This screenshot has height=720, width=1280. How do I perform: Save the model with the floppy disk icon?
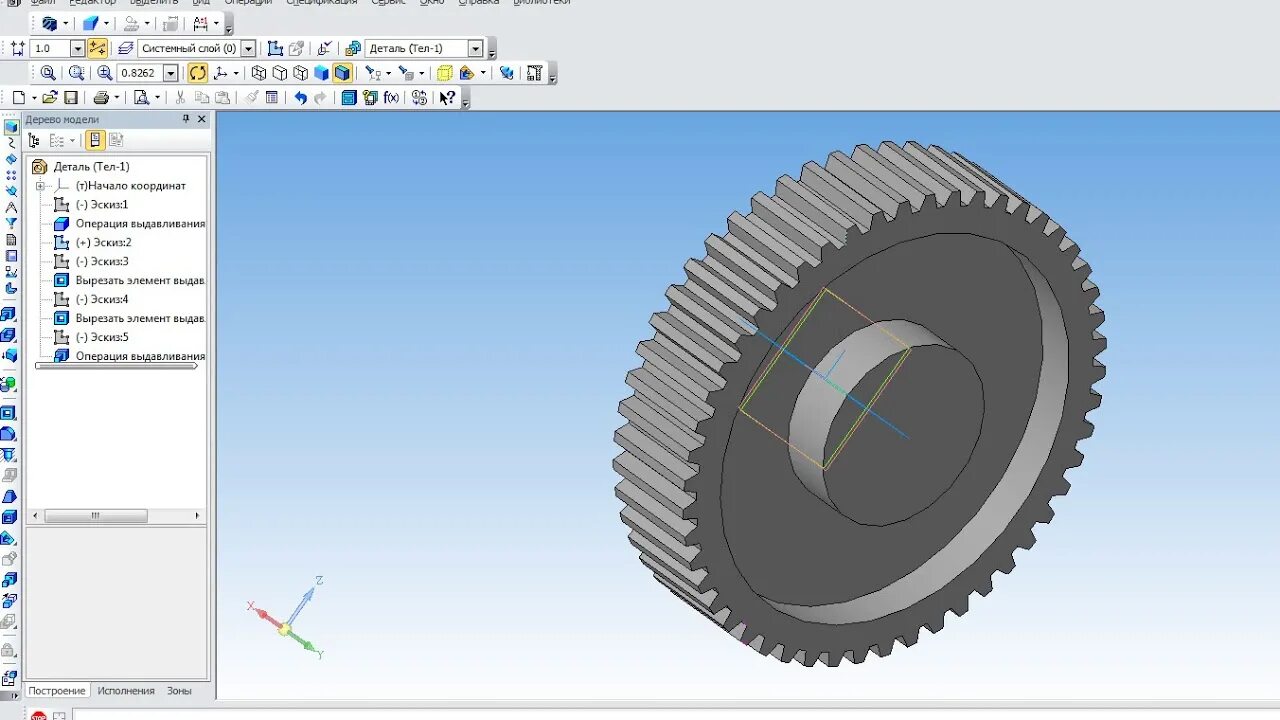coord(71,97)
